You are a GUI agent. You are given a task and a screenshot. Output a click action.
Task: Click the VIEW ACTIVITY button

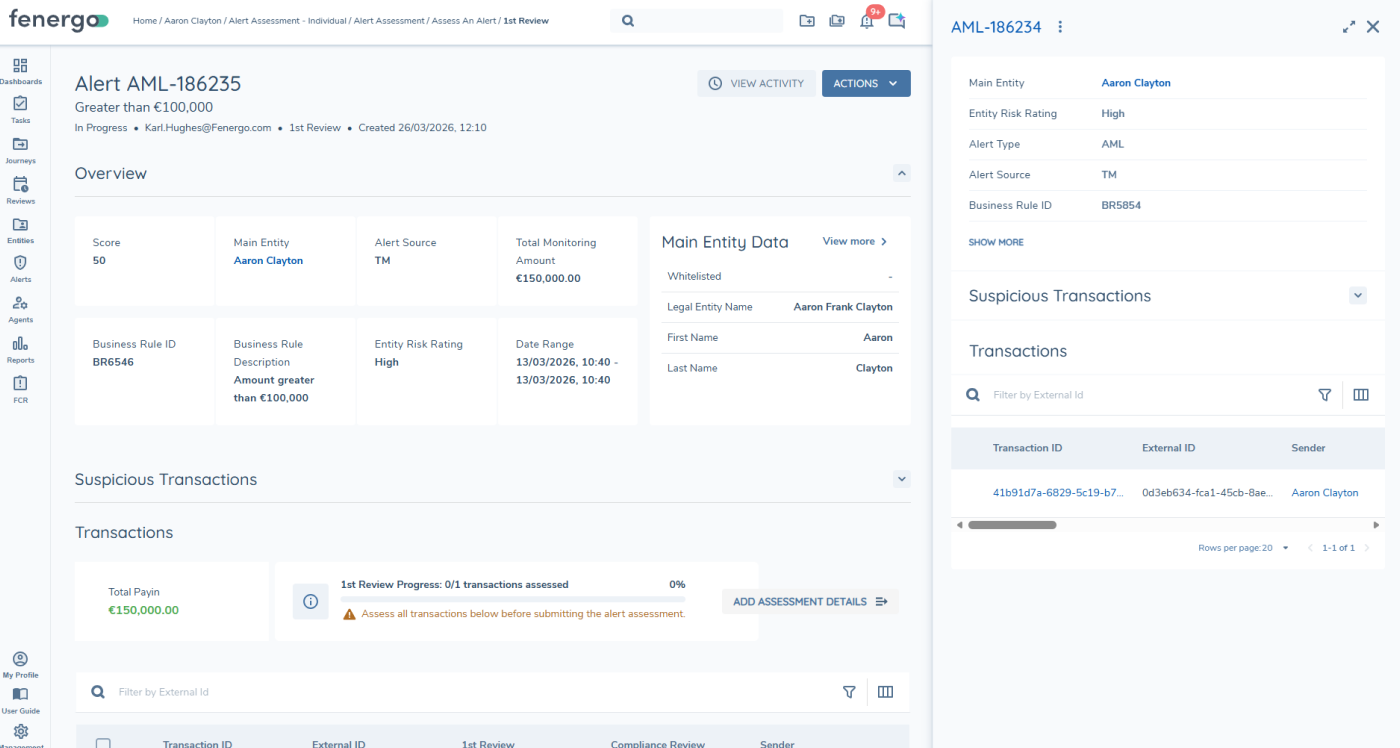tap(756, 84)
